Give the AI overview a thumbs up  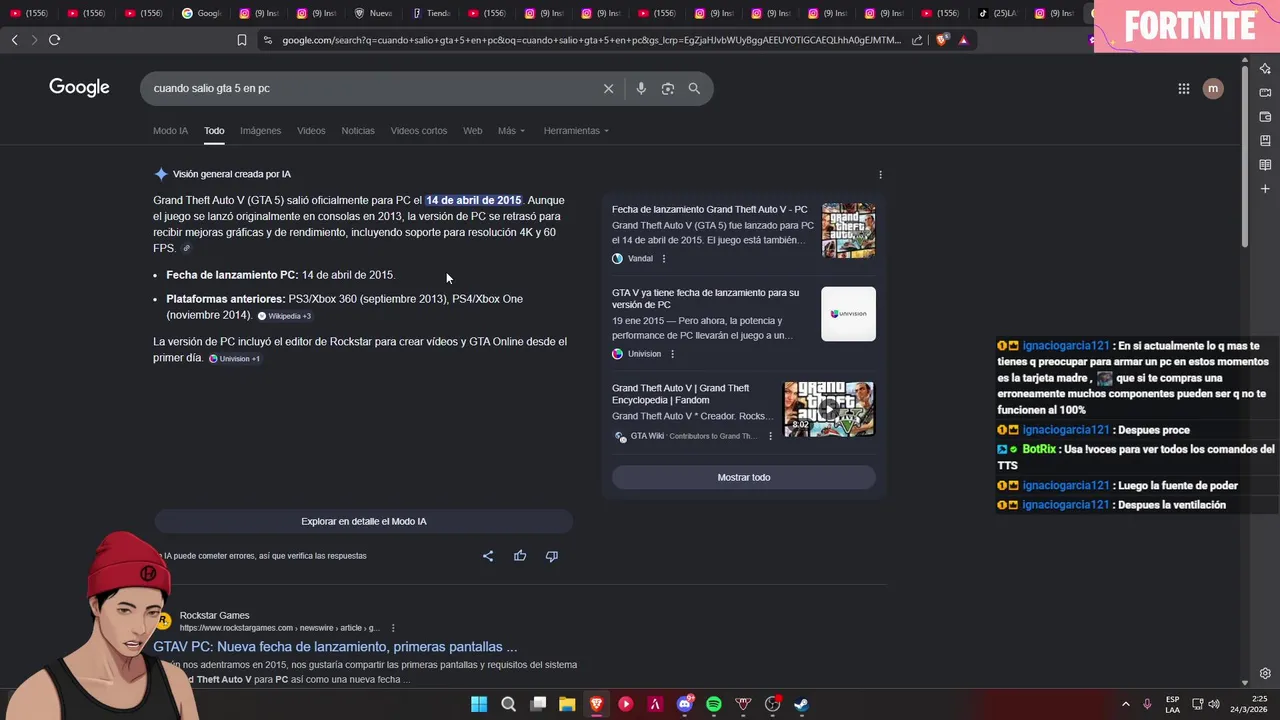coord(520,556)
